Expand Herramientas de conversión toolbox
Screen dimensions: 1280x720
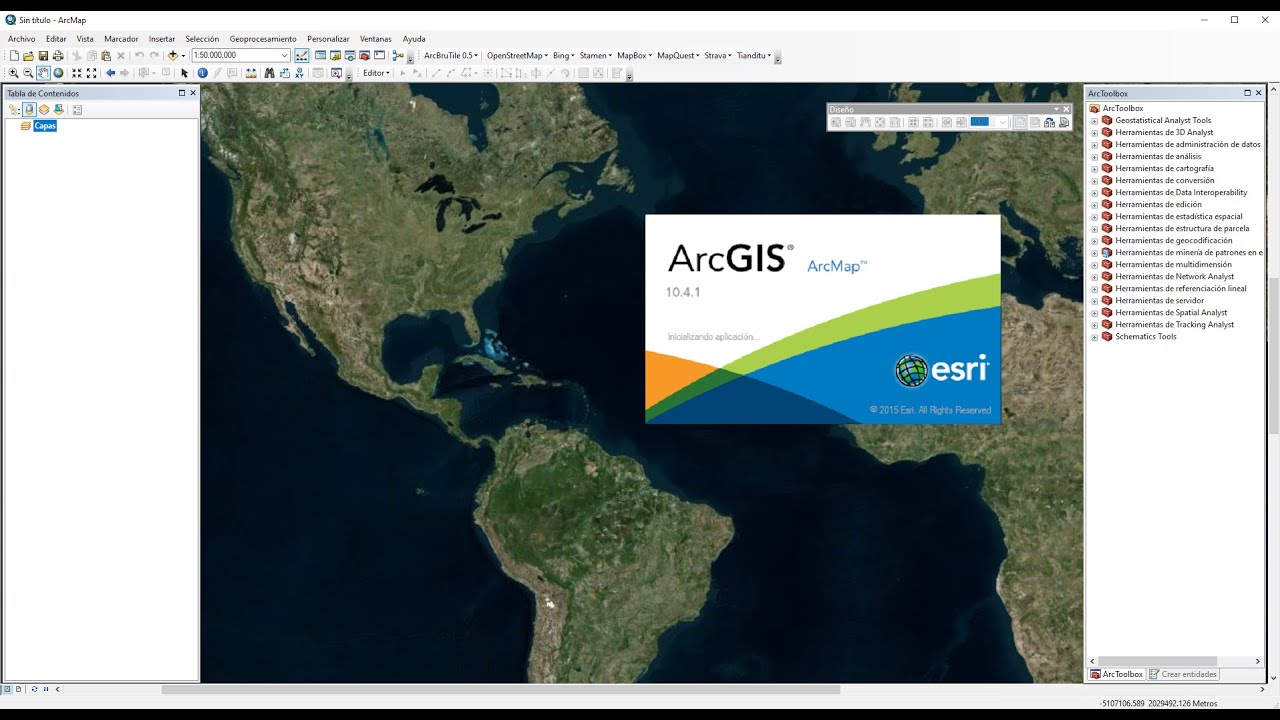click(1094, 181)
